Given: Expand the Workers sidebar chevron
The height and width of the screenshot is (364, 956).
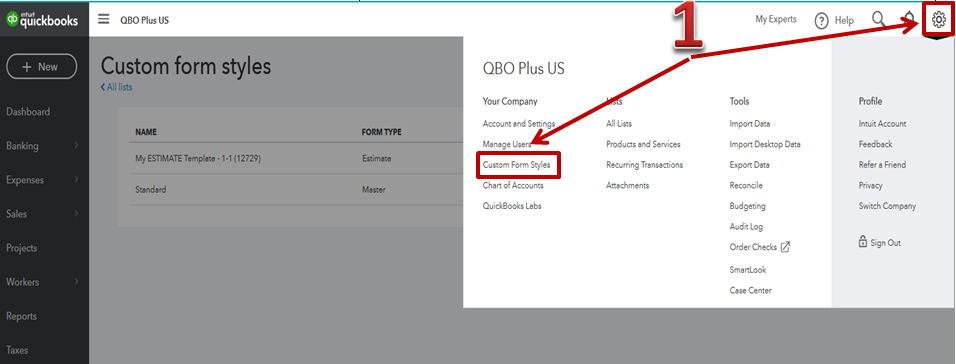Looking at the screenshot, I should coord(76,282).
